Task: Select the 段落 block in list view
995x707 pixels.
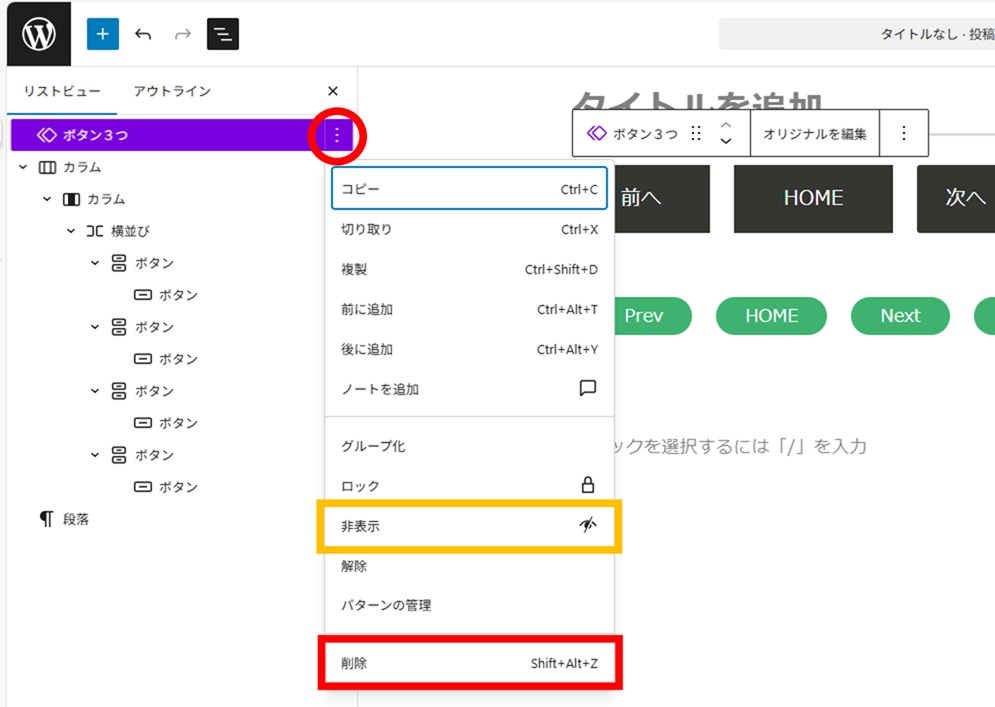Action: point(76,519)
